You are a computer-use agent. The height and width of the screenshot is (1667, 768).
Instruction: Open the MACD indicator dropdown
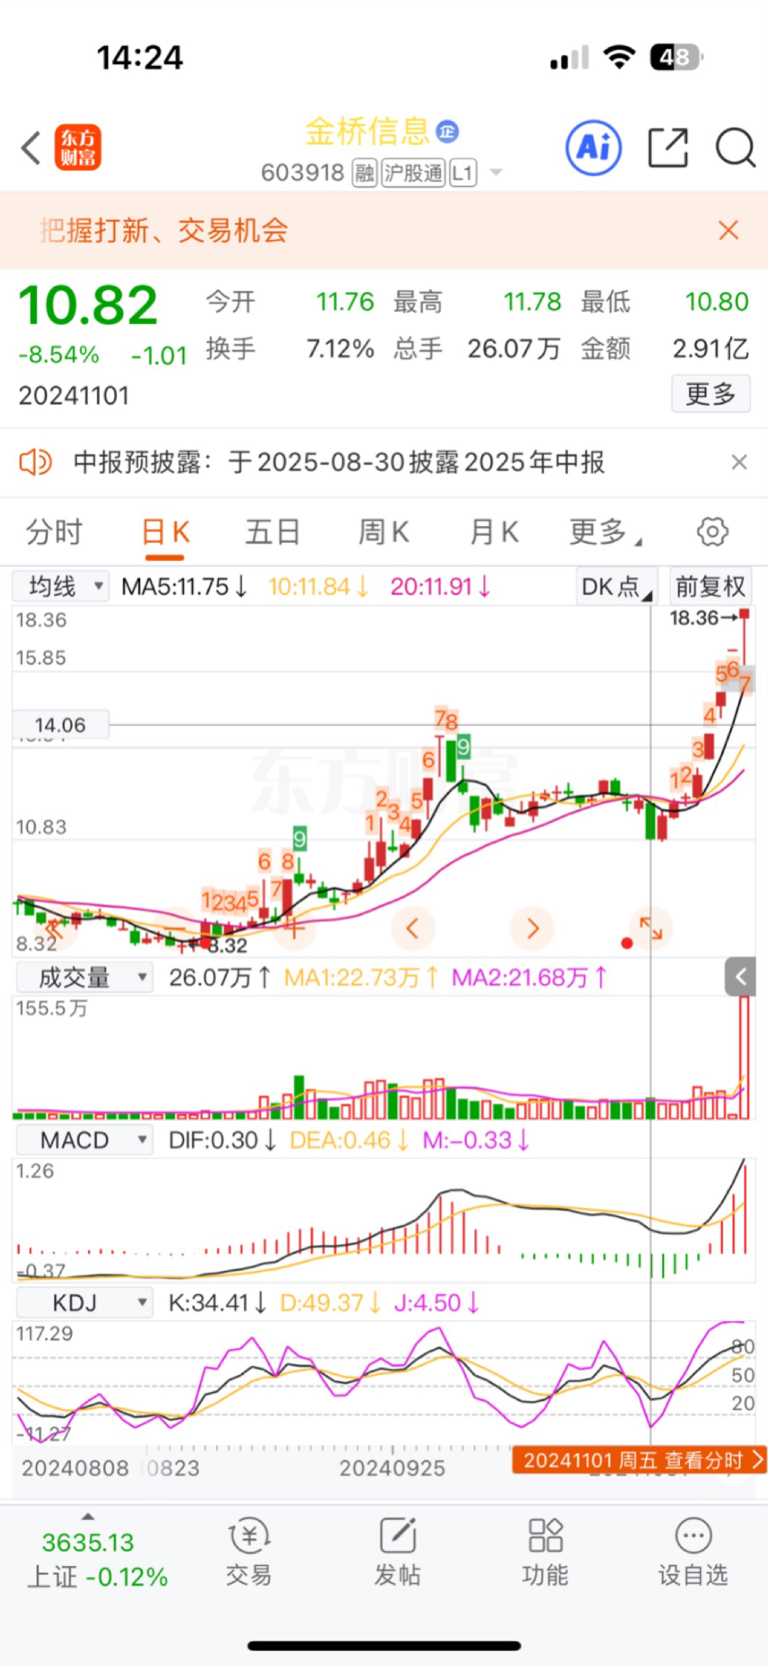click(x=83, y=1140)
